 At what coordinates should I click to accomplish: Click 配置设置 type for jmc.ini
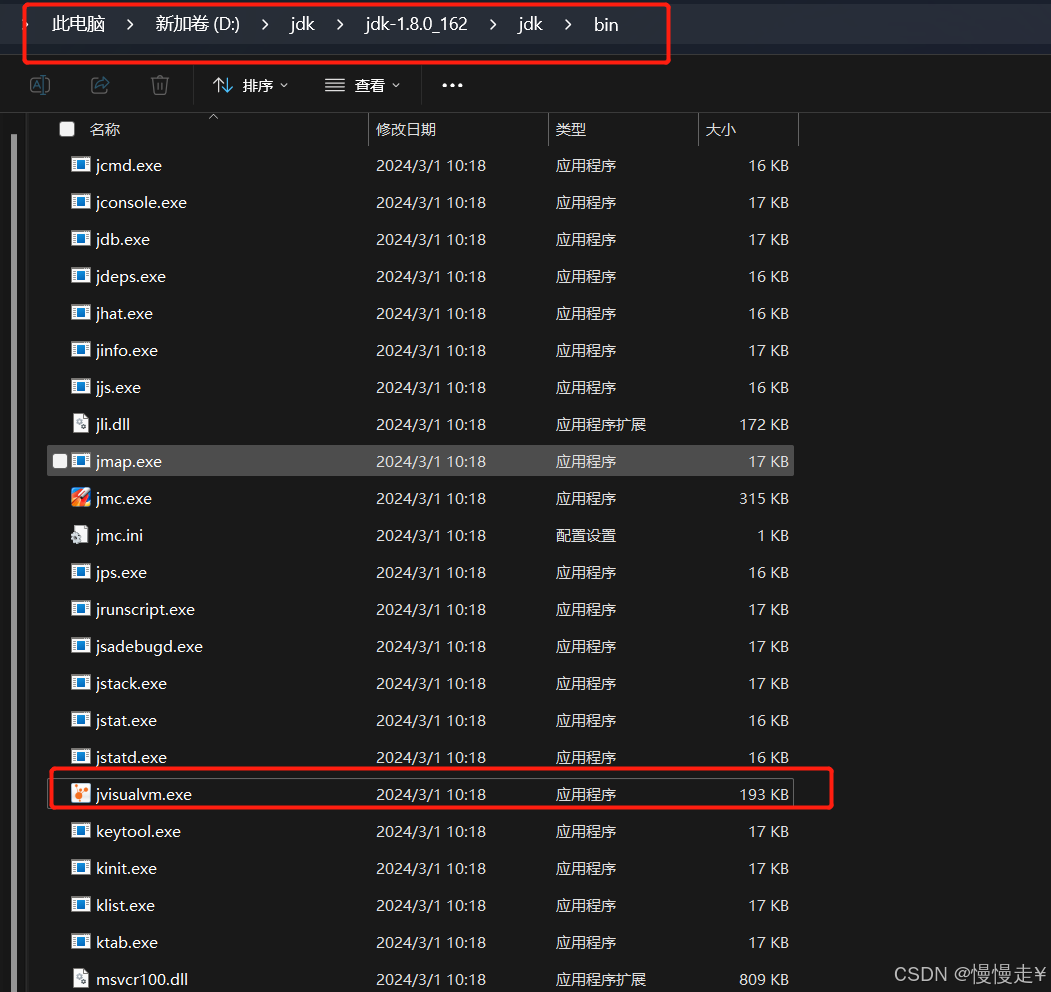586,536
